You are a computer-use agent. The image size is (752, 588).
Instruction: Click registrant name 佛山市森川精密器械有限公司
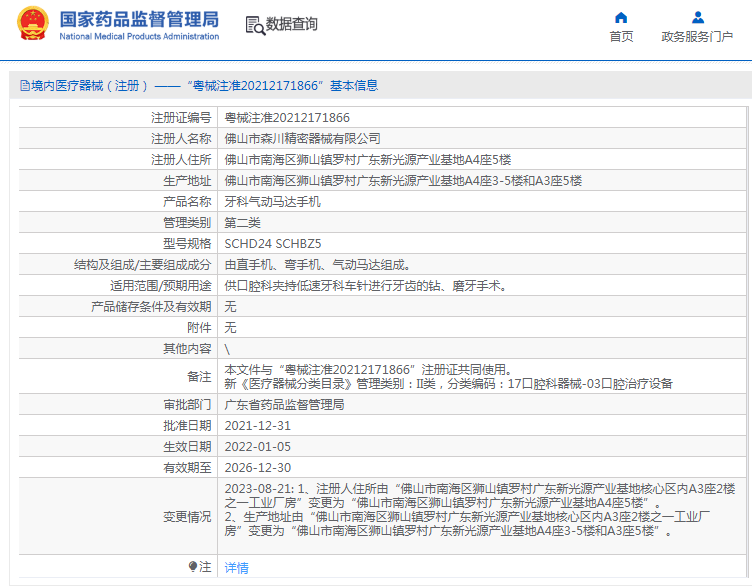(x=302, y=138)
